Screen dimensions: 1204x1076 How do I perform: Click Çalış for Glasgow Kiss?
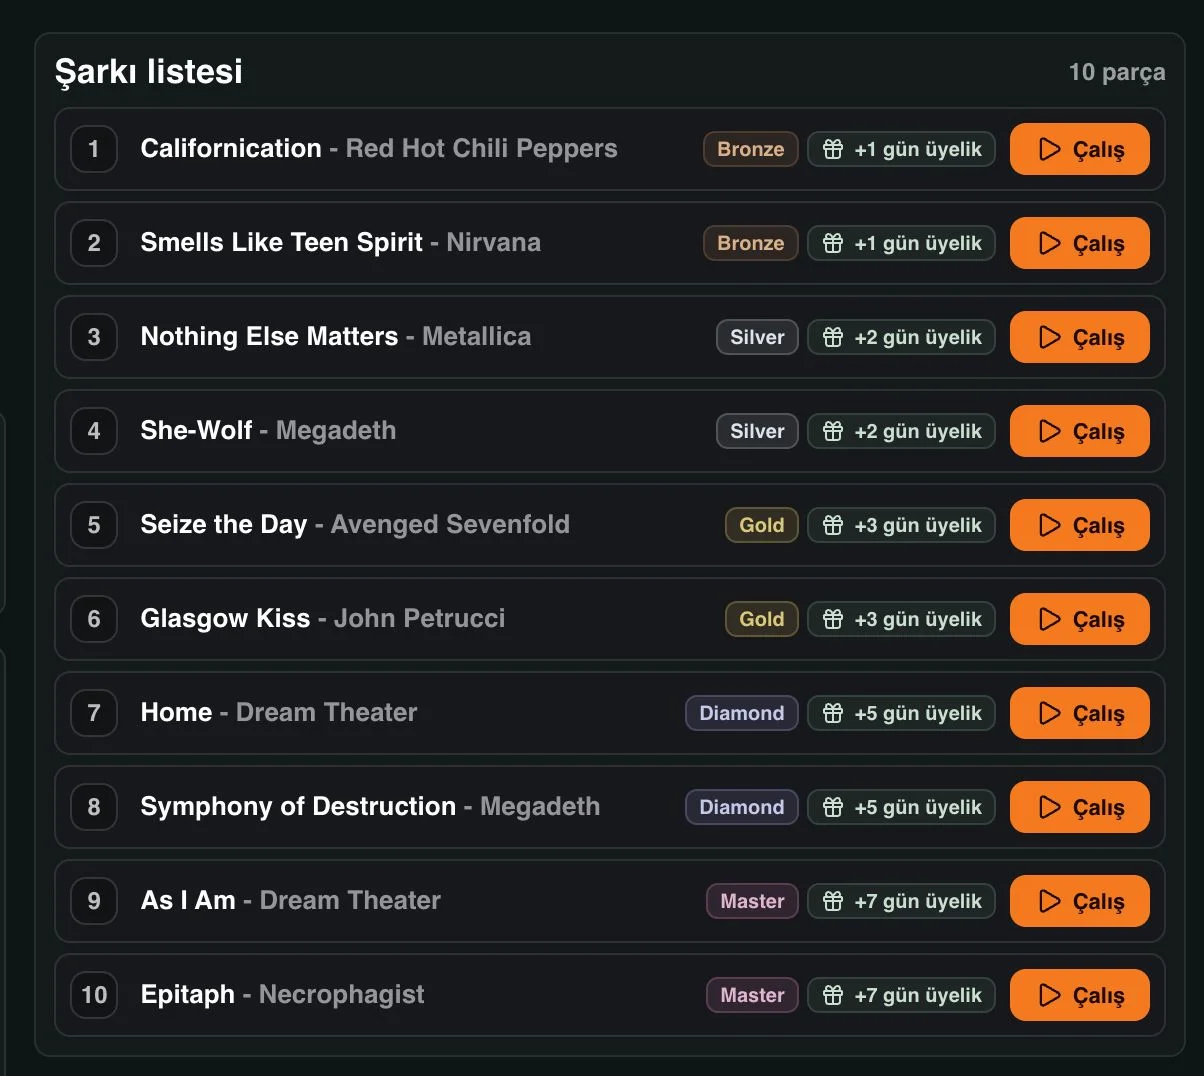pyautogui.click(x=1079, y=619)
